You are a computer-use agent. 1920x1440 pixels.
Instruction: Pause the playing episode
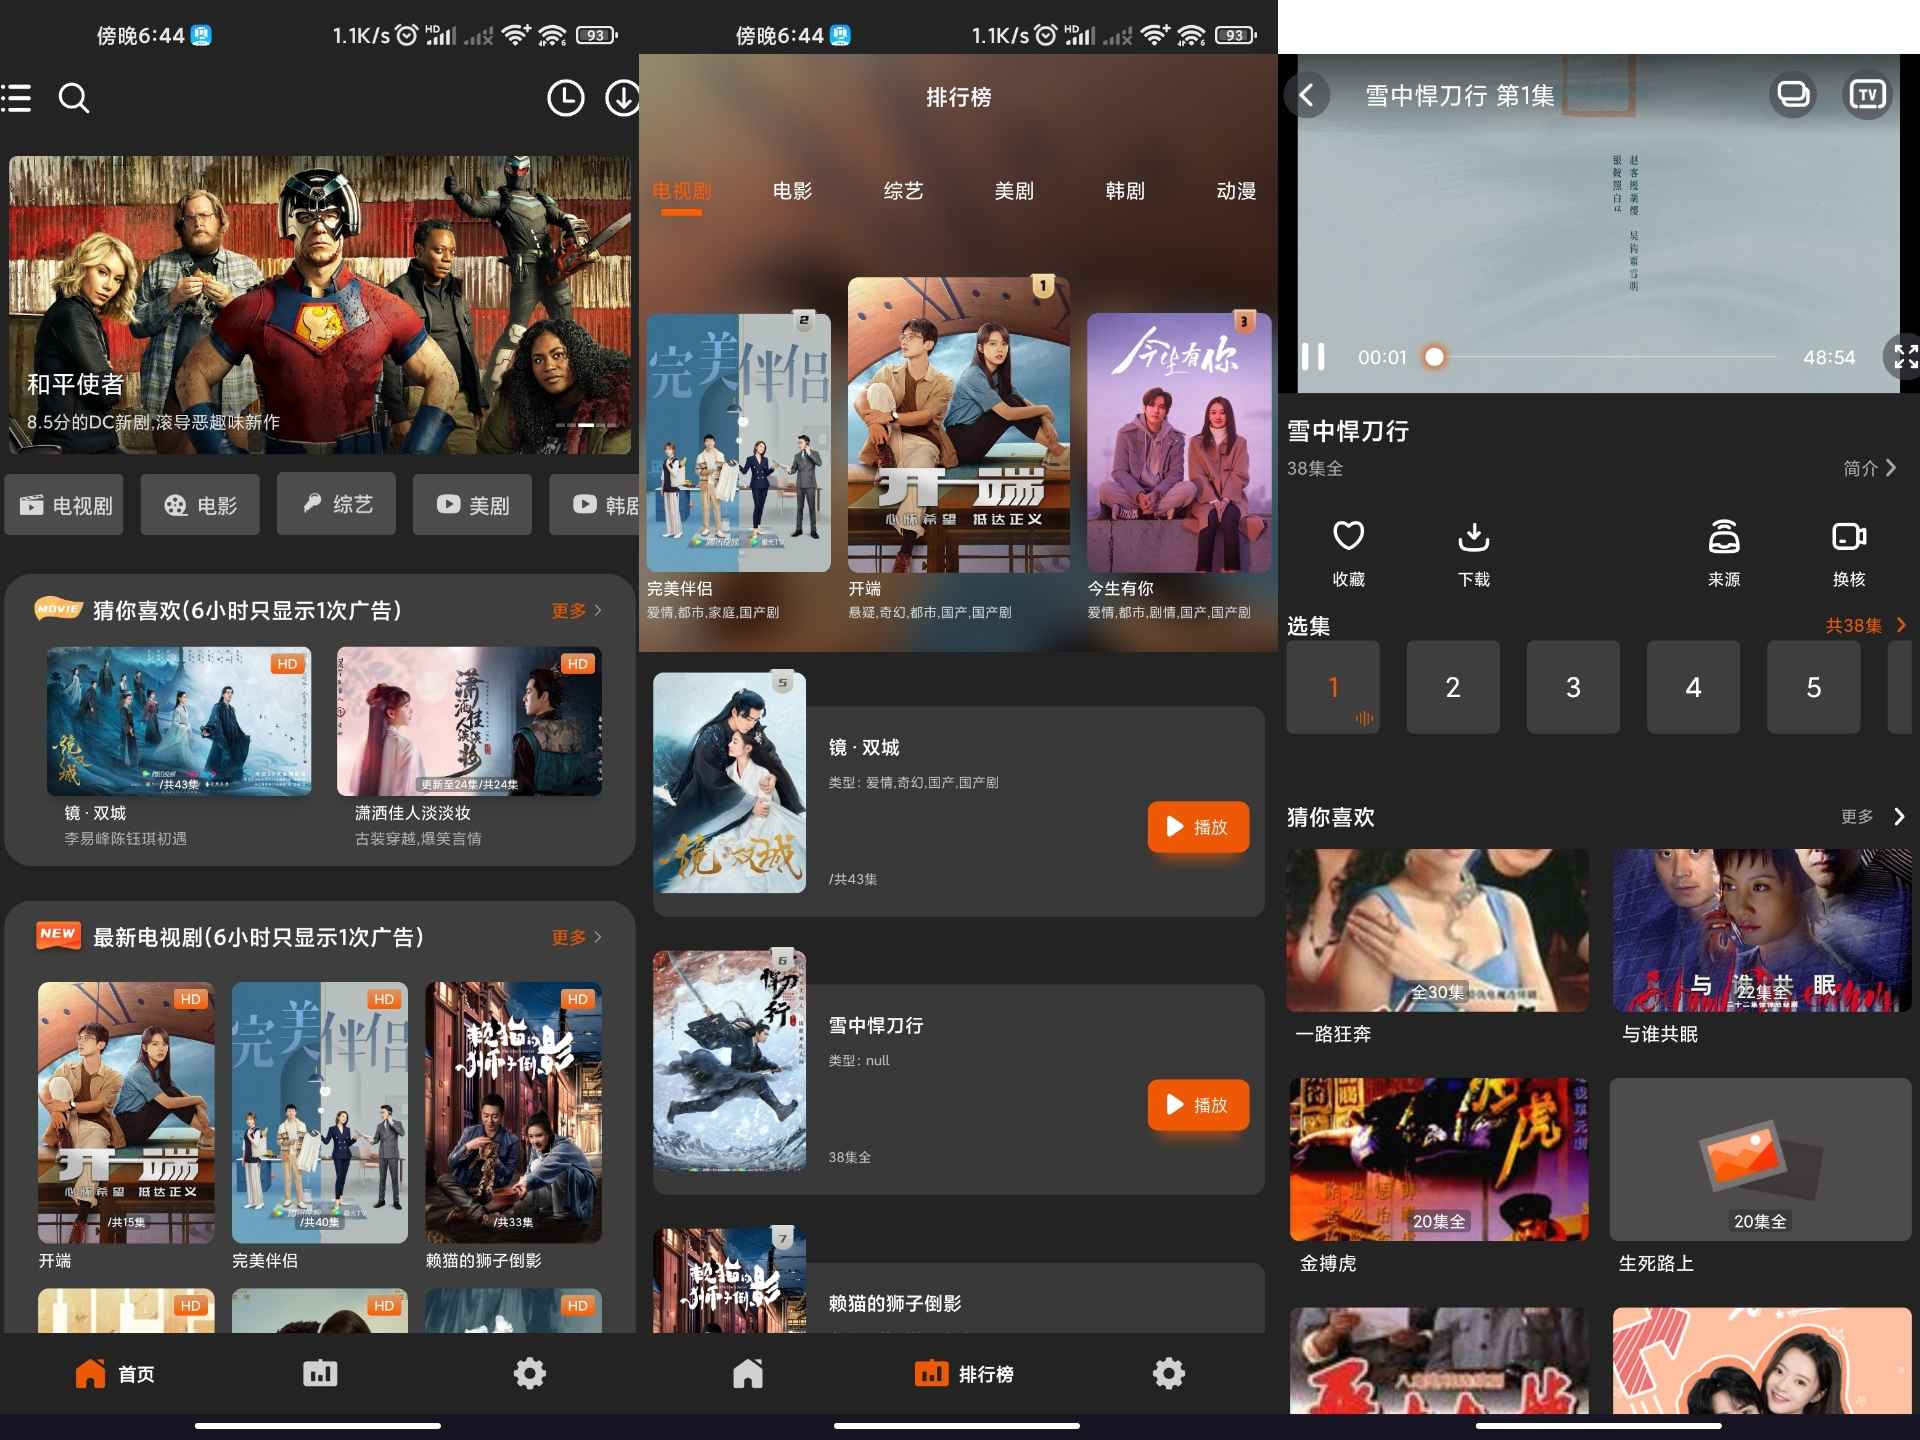coord(1315,357)
